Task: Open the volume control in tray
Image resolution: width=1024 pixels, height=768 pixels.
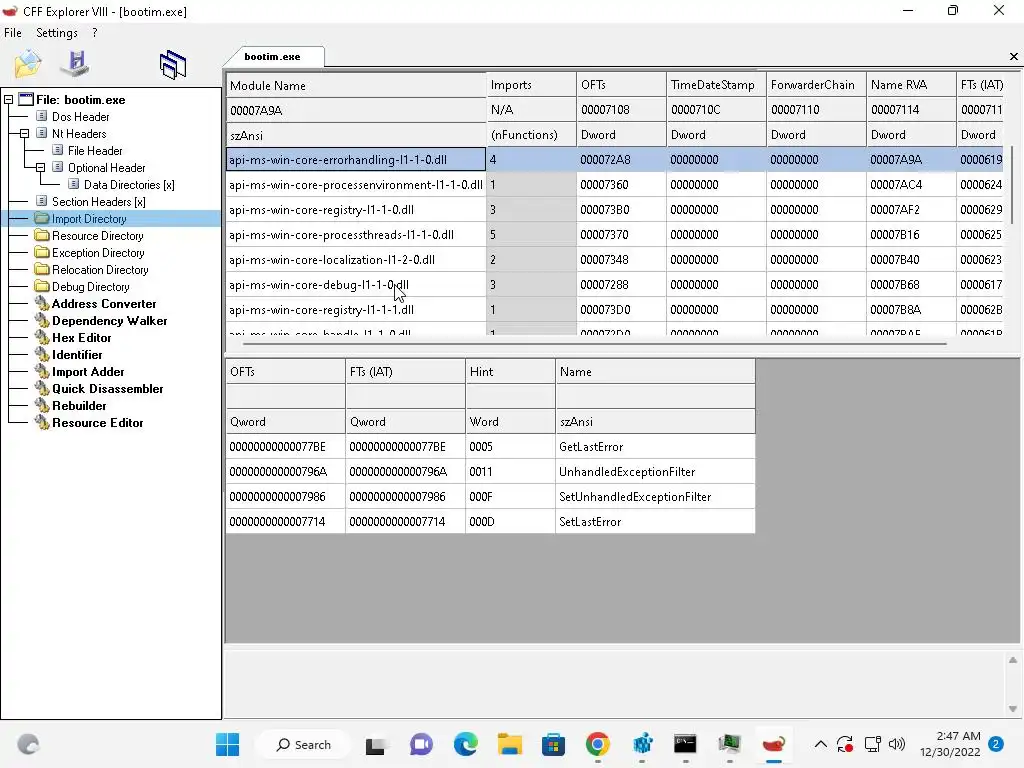Action: point(897,744)
